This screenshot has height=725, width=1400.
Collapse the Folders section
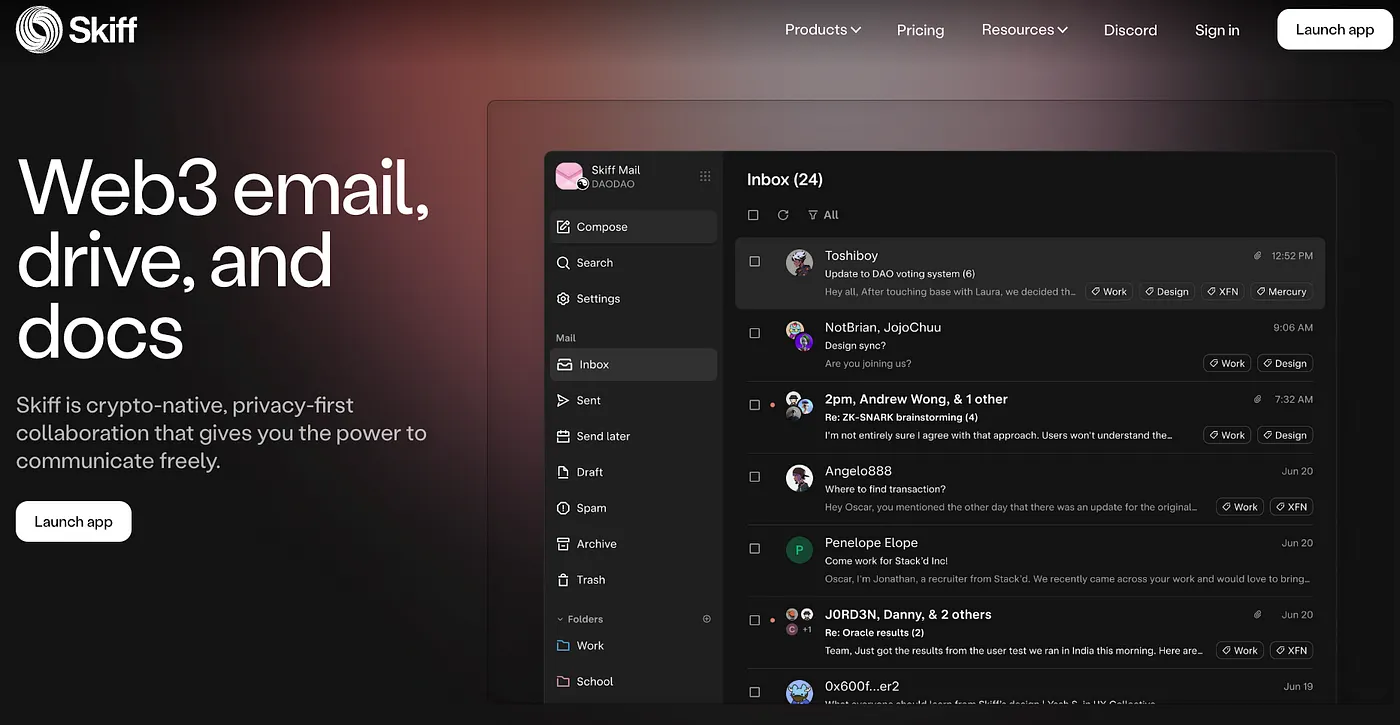580,619
